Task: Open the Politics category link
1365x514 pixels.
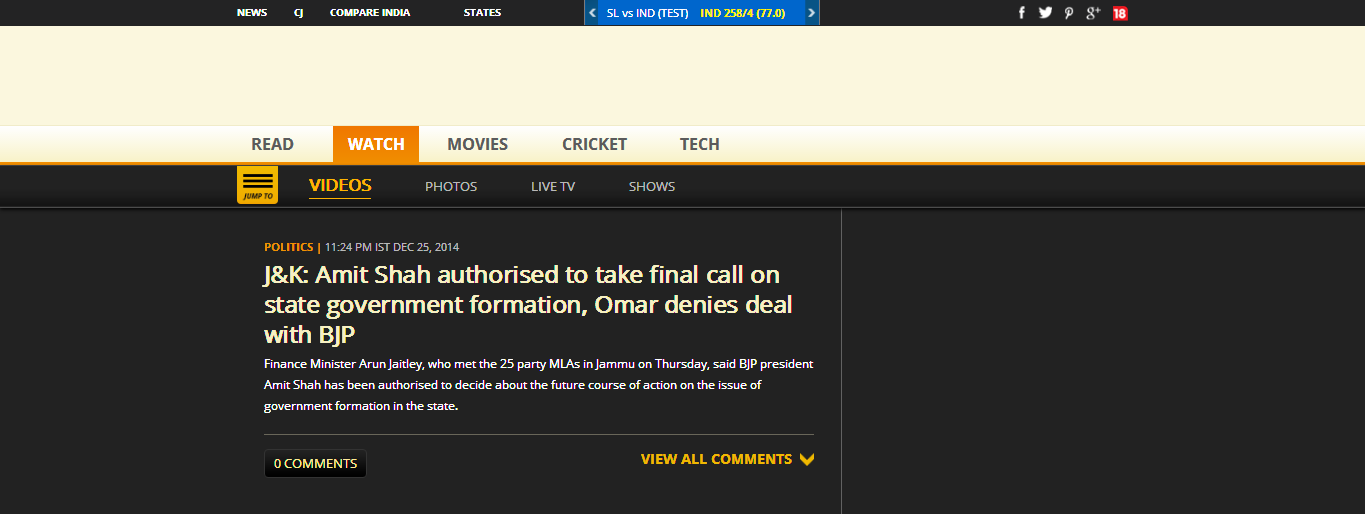Action: (288, 247)
